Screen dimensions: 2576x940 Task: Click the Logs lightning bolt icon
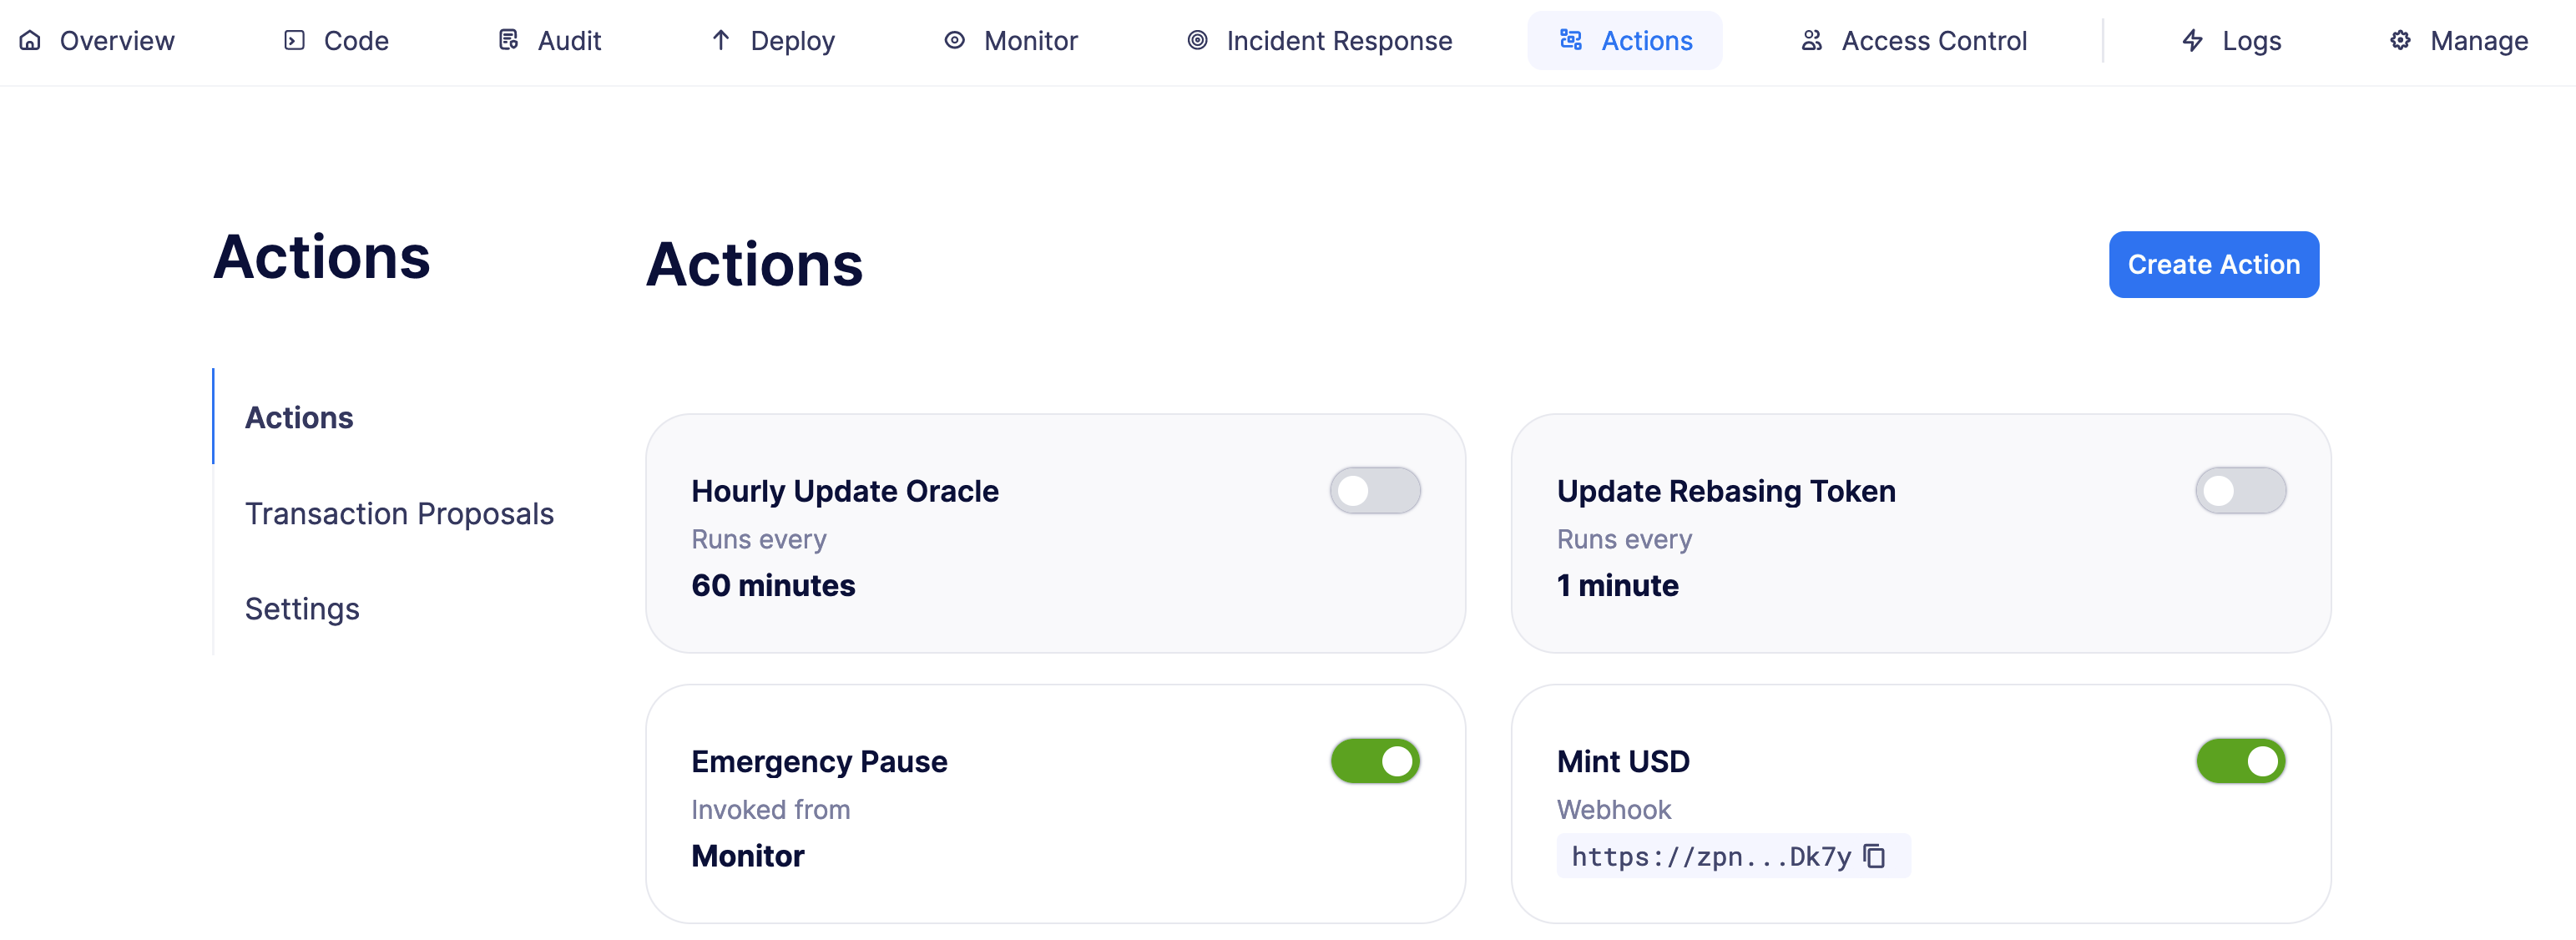(x=2193, y=40)
